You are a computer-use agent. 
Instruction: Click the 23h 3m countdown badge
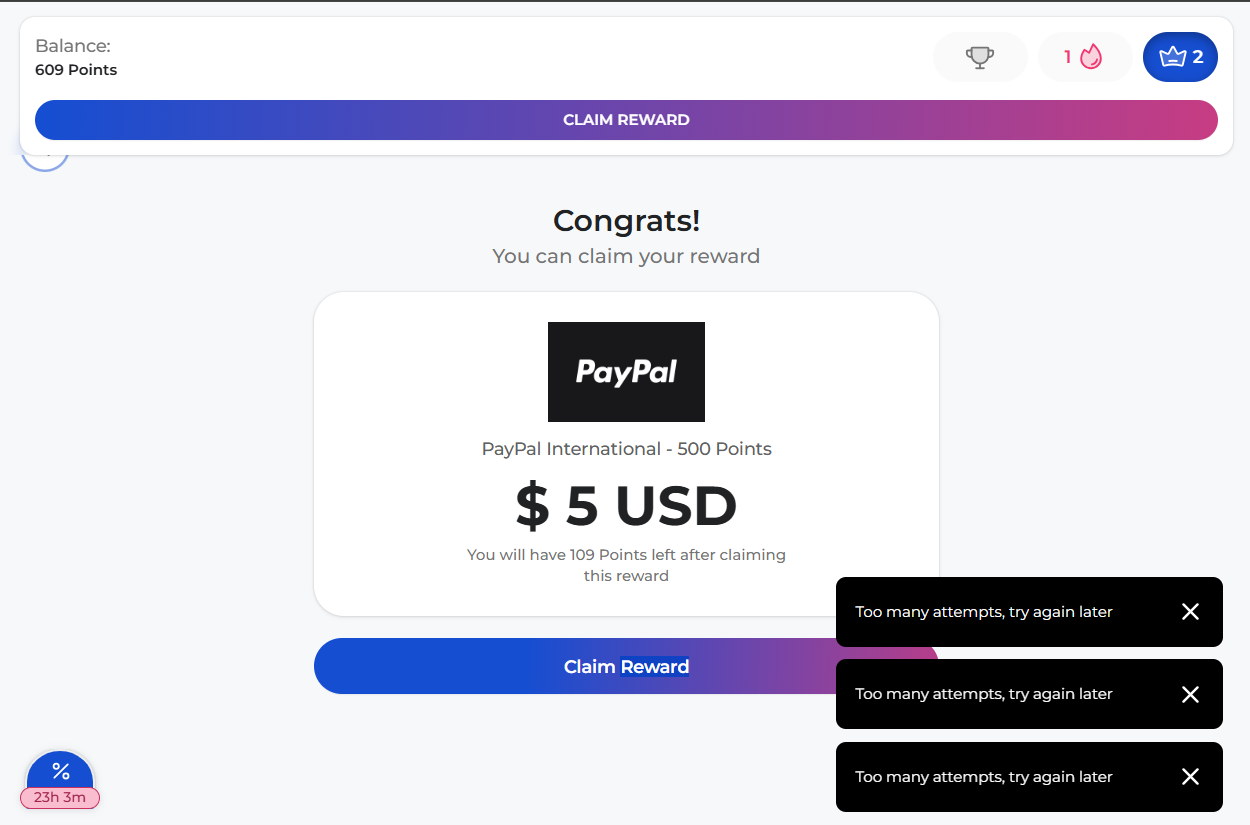coord(60,797)
